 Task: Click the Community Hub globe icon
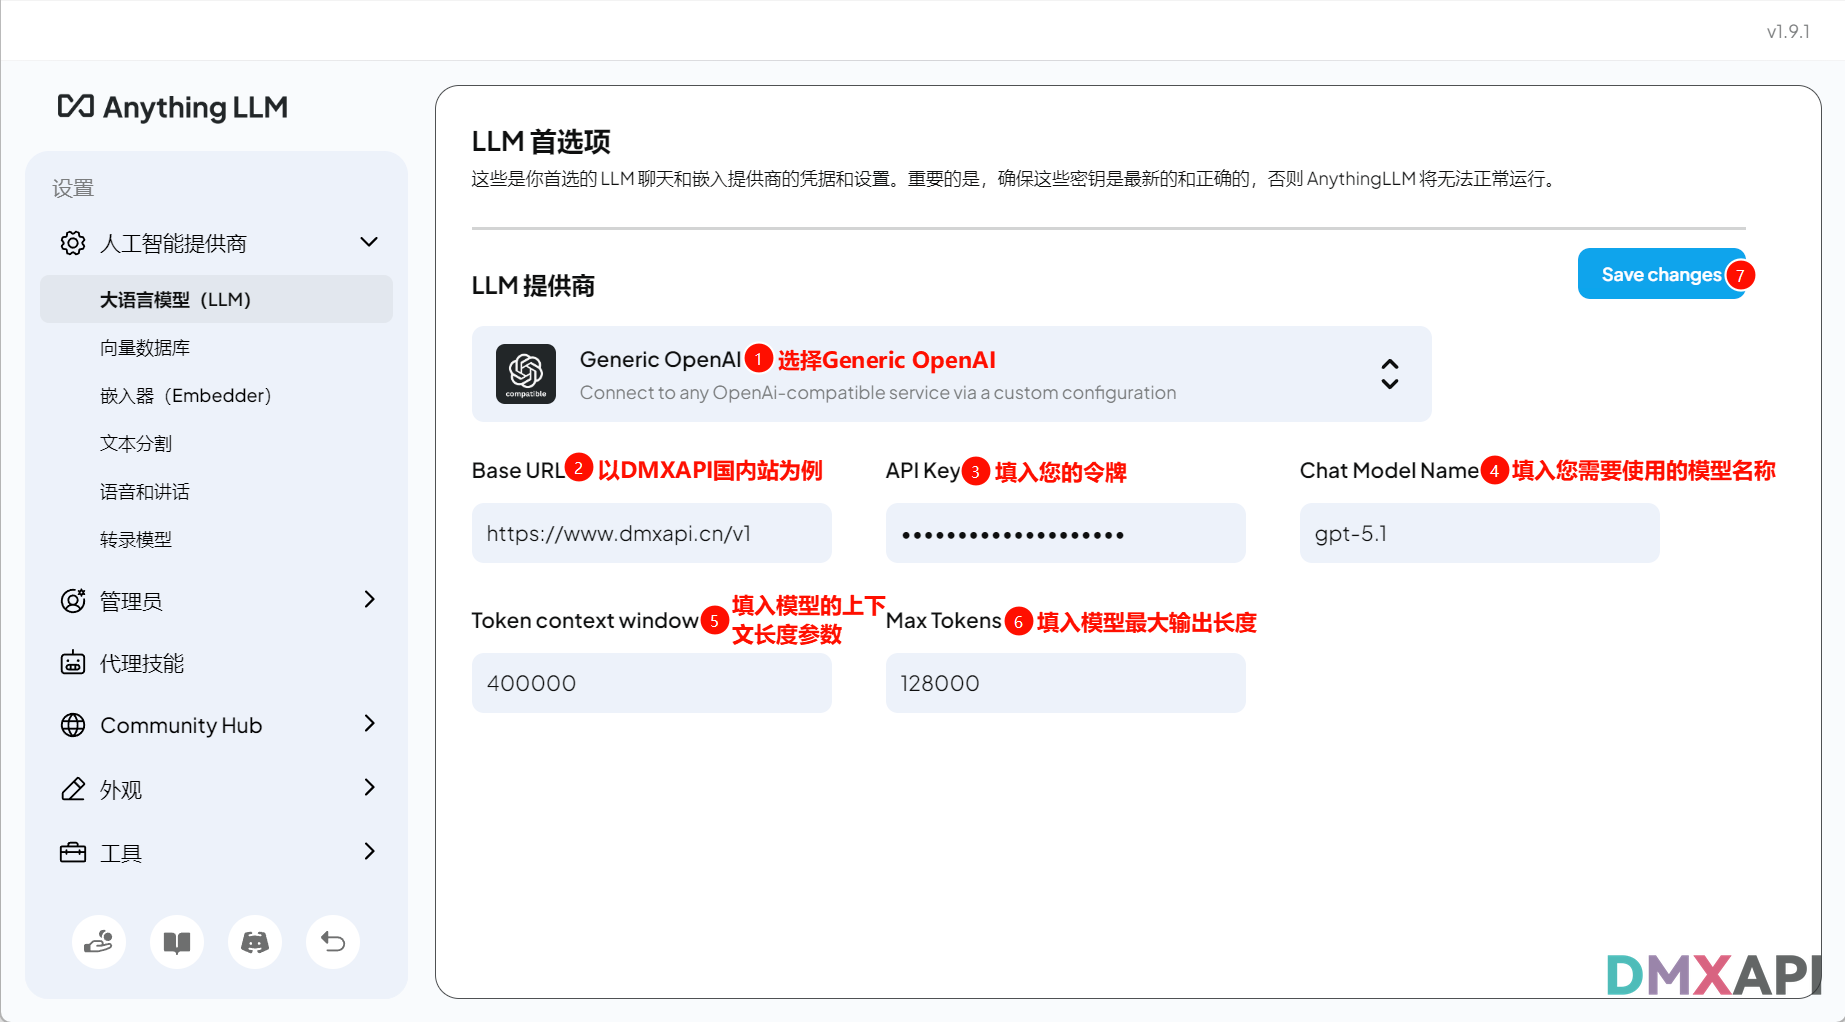click(x=72, y=725)
